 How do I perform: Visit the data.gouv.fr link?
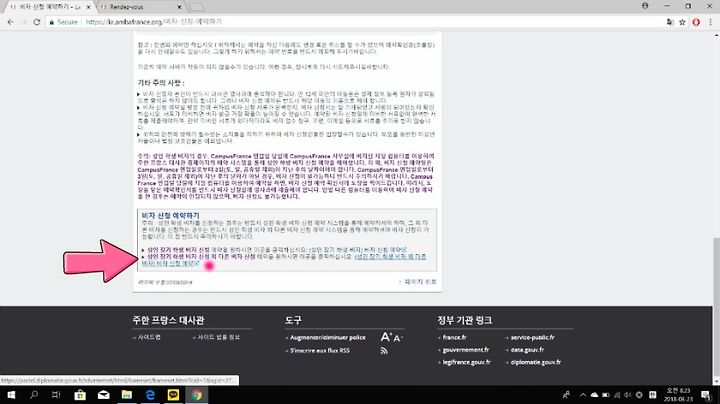tap(527, 350)
